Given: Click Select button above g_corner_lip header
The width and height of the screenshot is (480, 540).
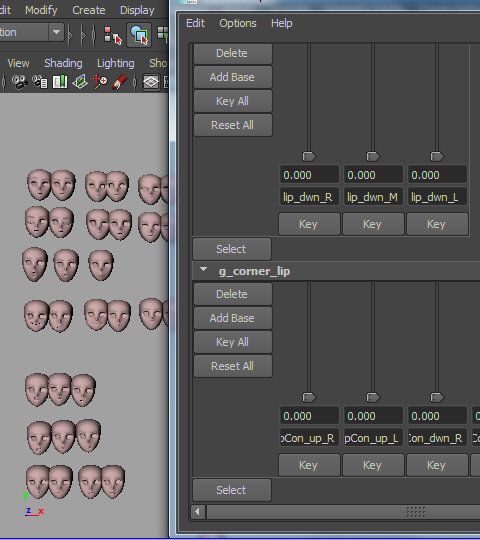Looking at the screenshot, I should [x=232, y=249].
